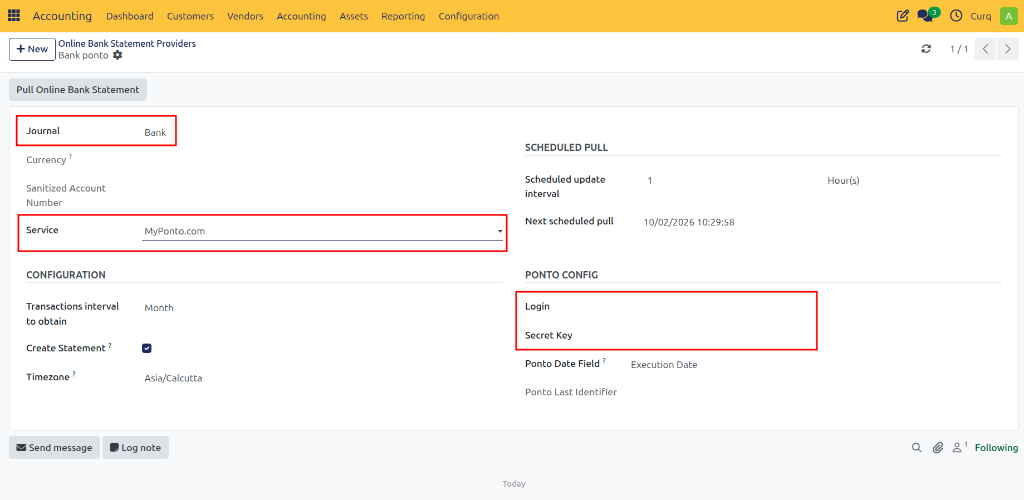This screenshot has height=500, width=1024.
Task: Click the Journal field value Bank
Action: (x=155, y=133)
